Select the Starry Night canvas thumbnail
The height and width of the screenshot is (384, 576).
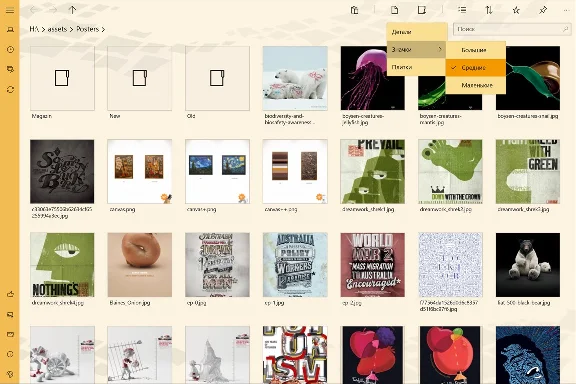click(x=217, y=172)
